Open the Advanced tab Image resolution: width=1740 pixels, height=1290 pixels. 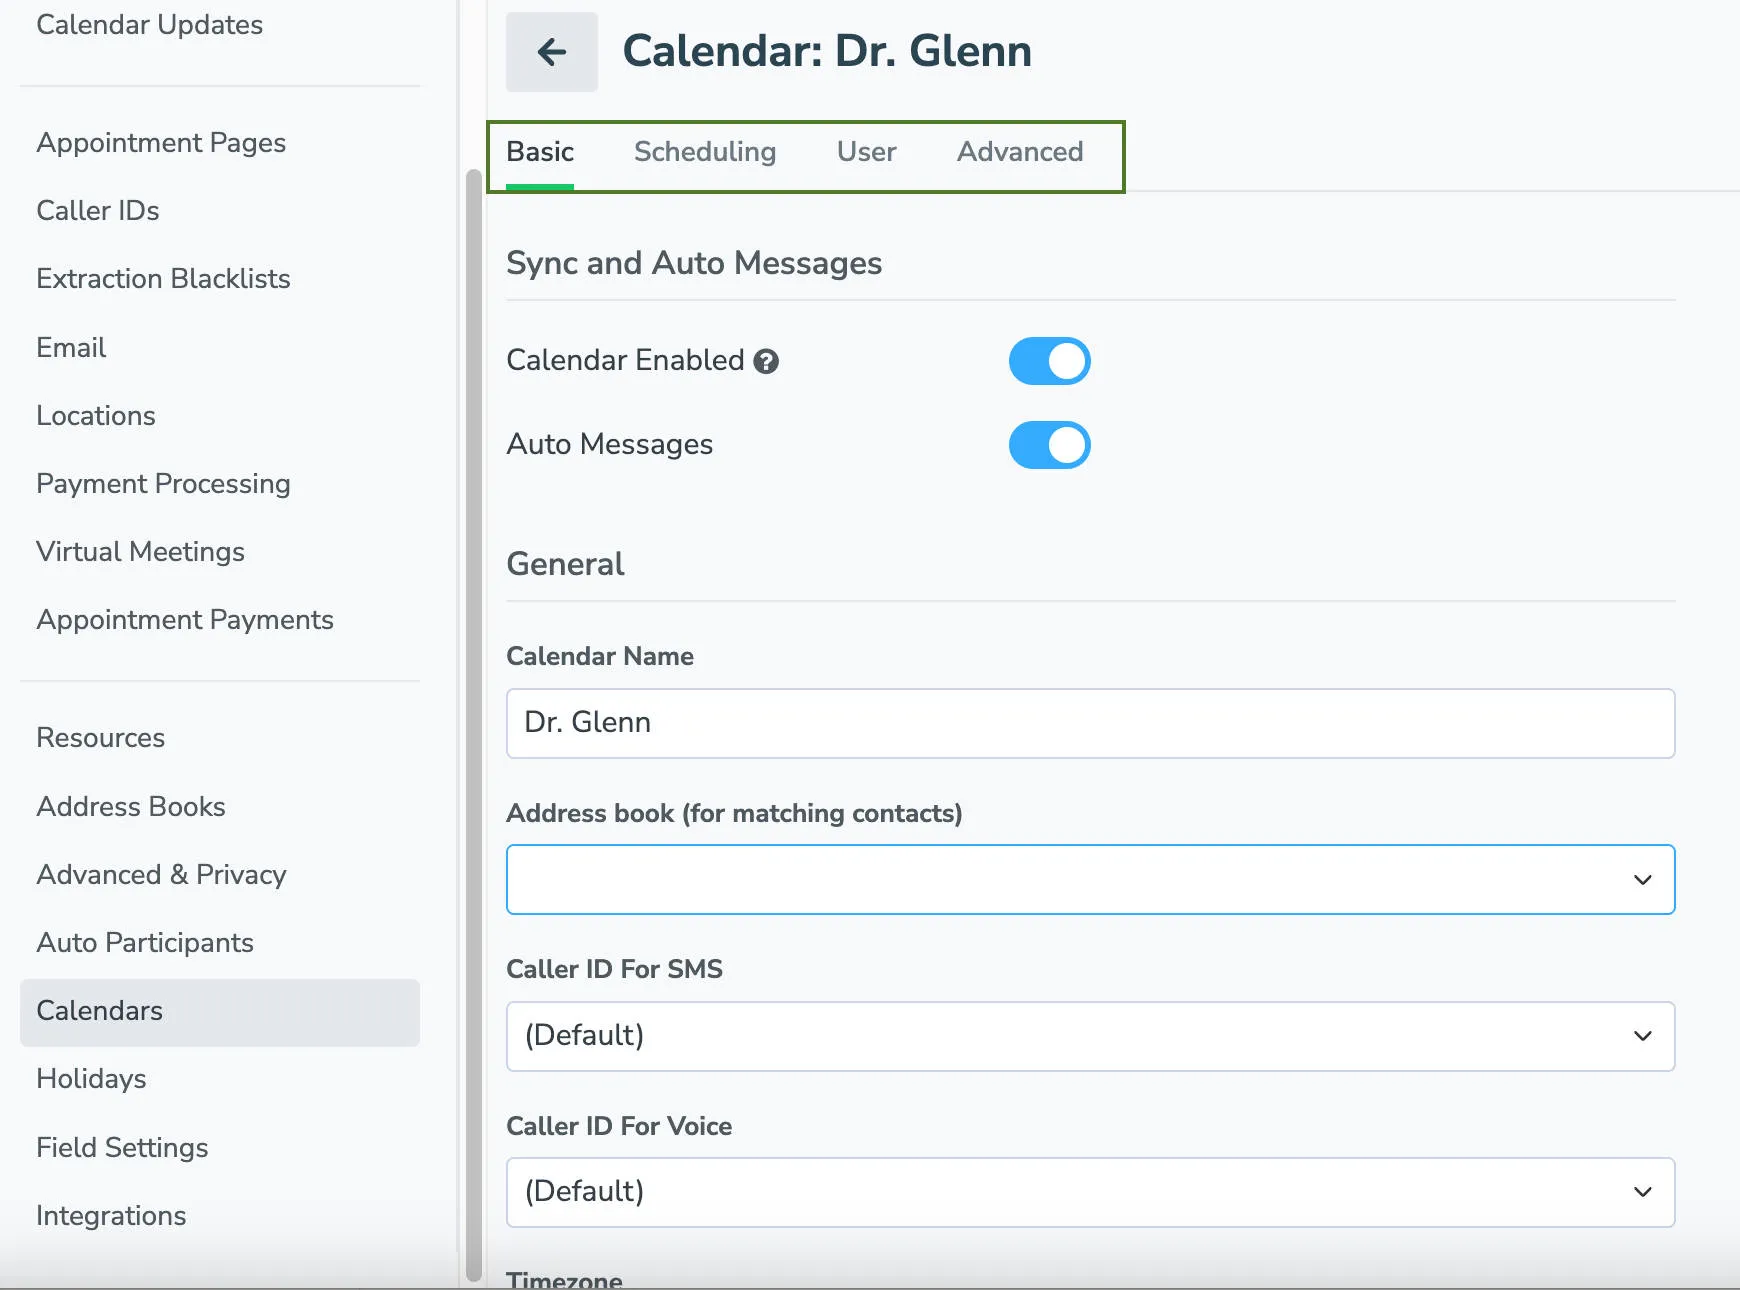[x=1019, y=152]
